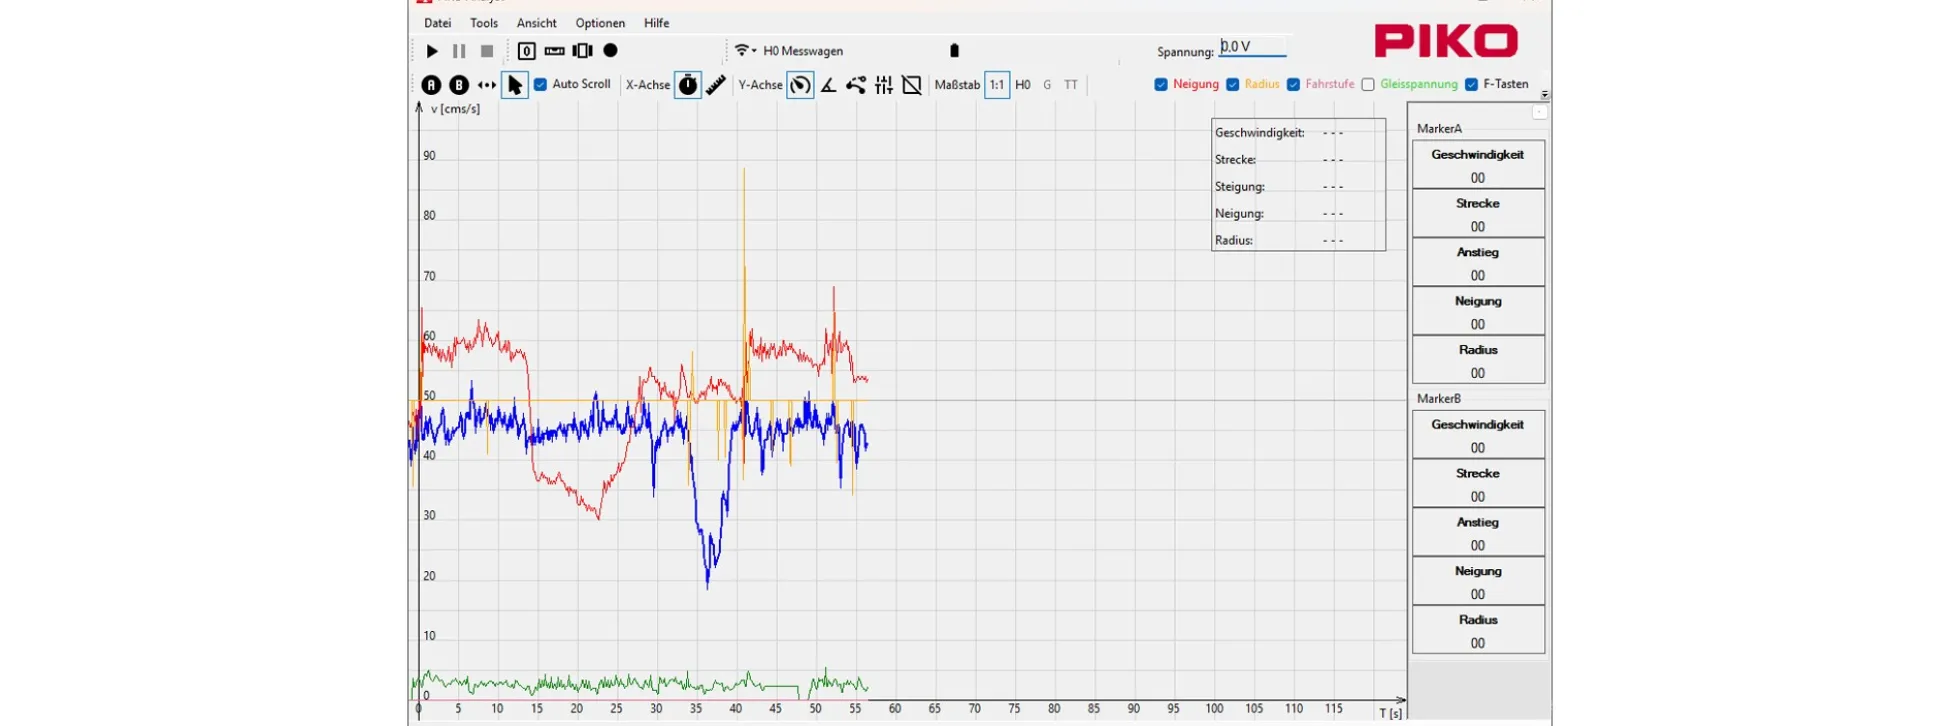This screenshot has height=726, width=1960.
Task: Click the wagon calibration icon beside record
Action: (x=582, y=51)
